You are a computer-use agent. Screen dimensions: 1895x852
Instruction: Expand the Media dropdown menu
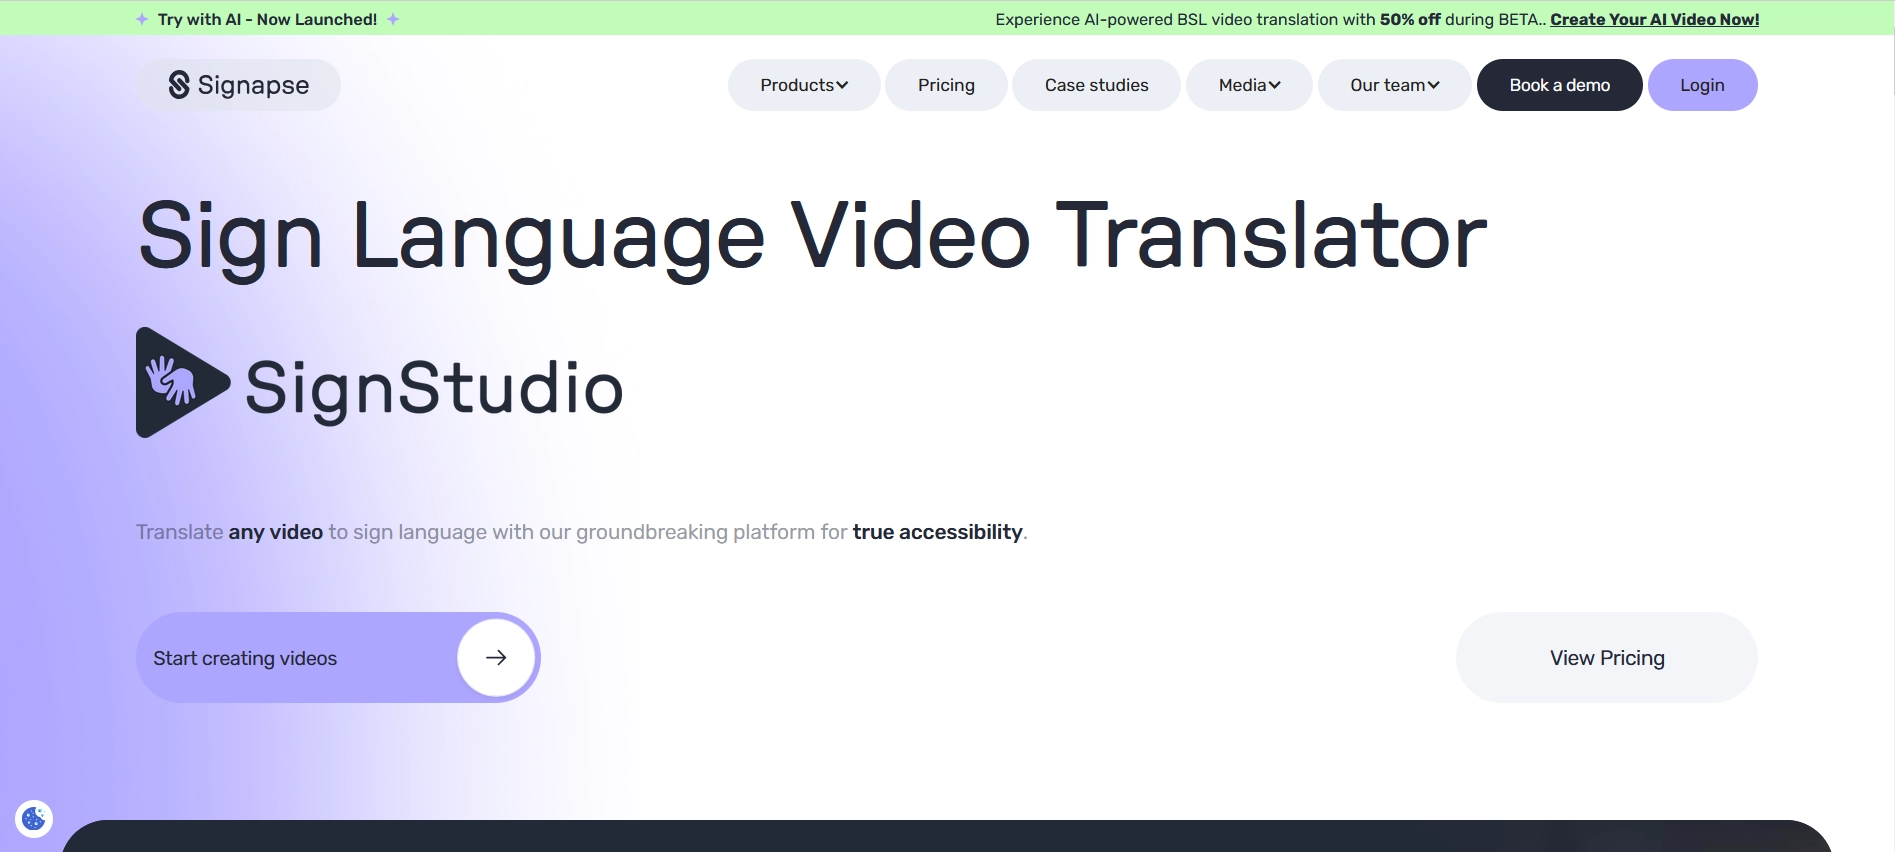1249,85
